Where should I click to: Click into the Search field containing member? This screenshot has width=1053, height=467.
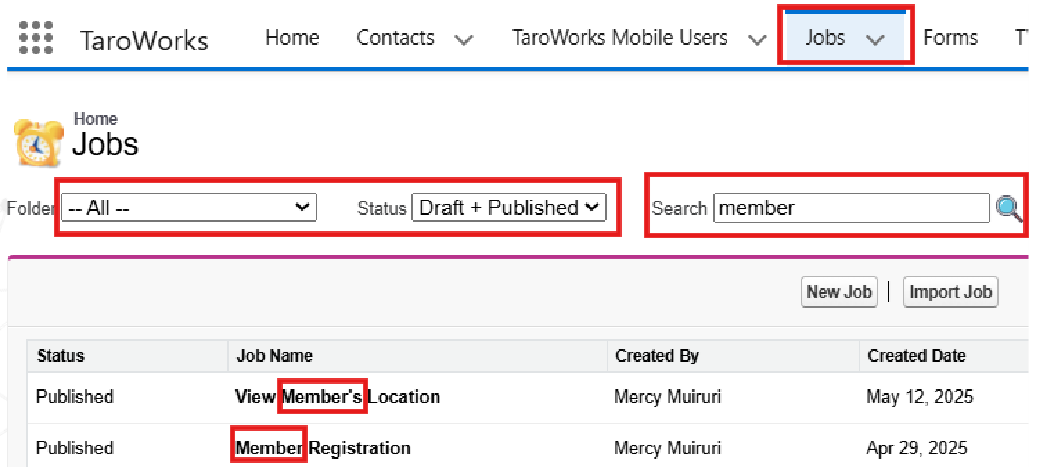pos(851,208)
